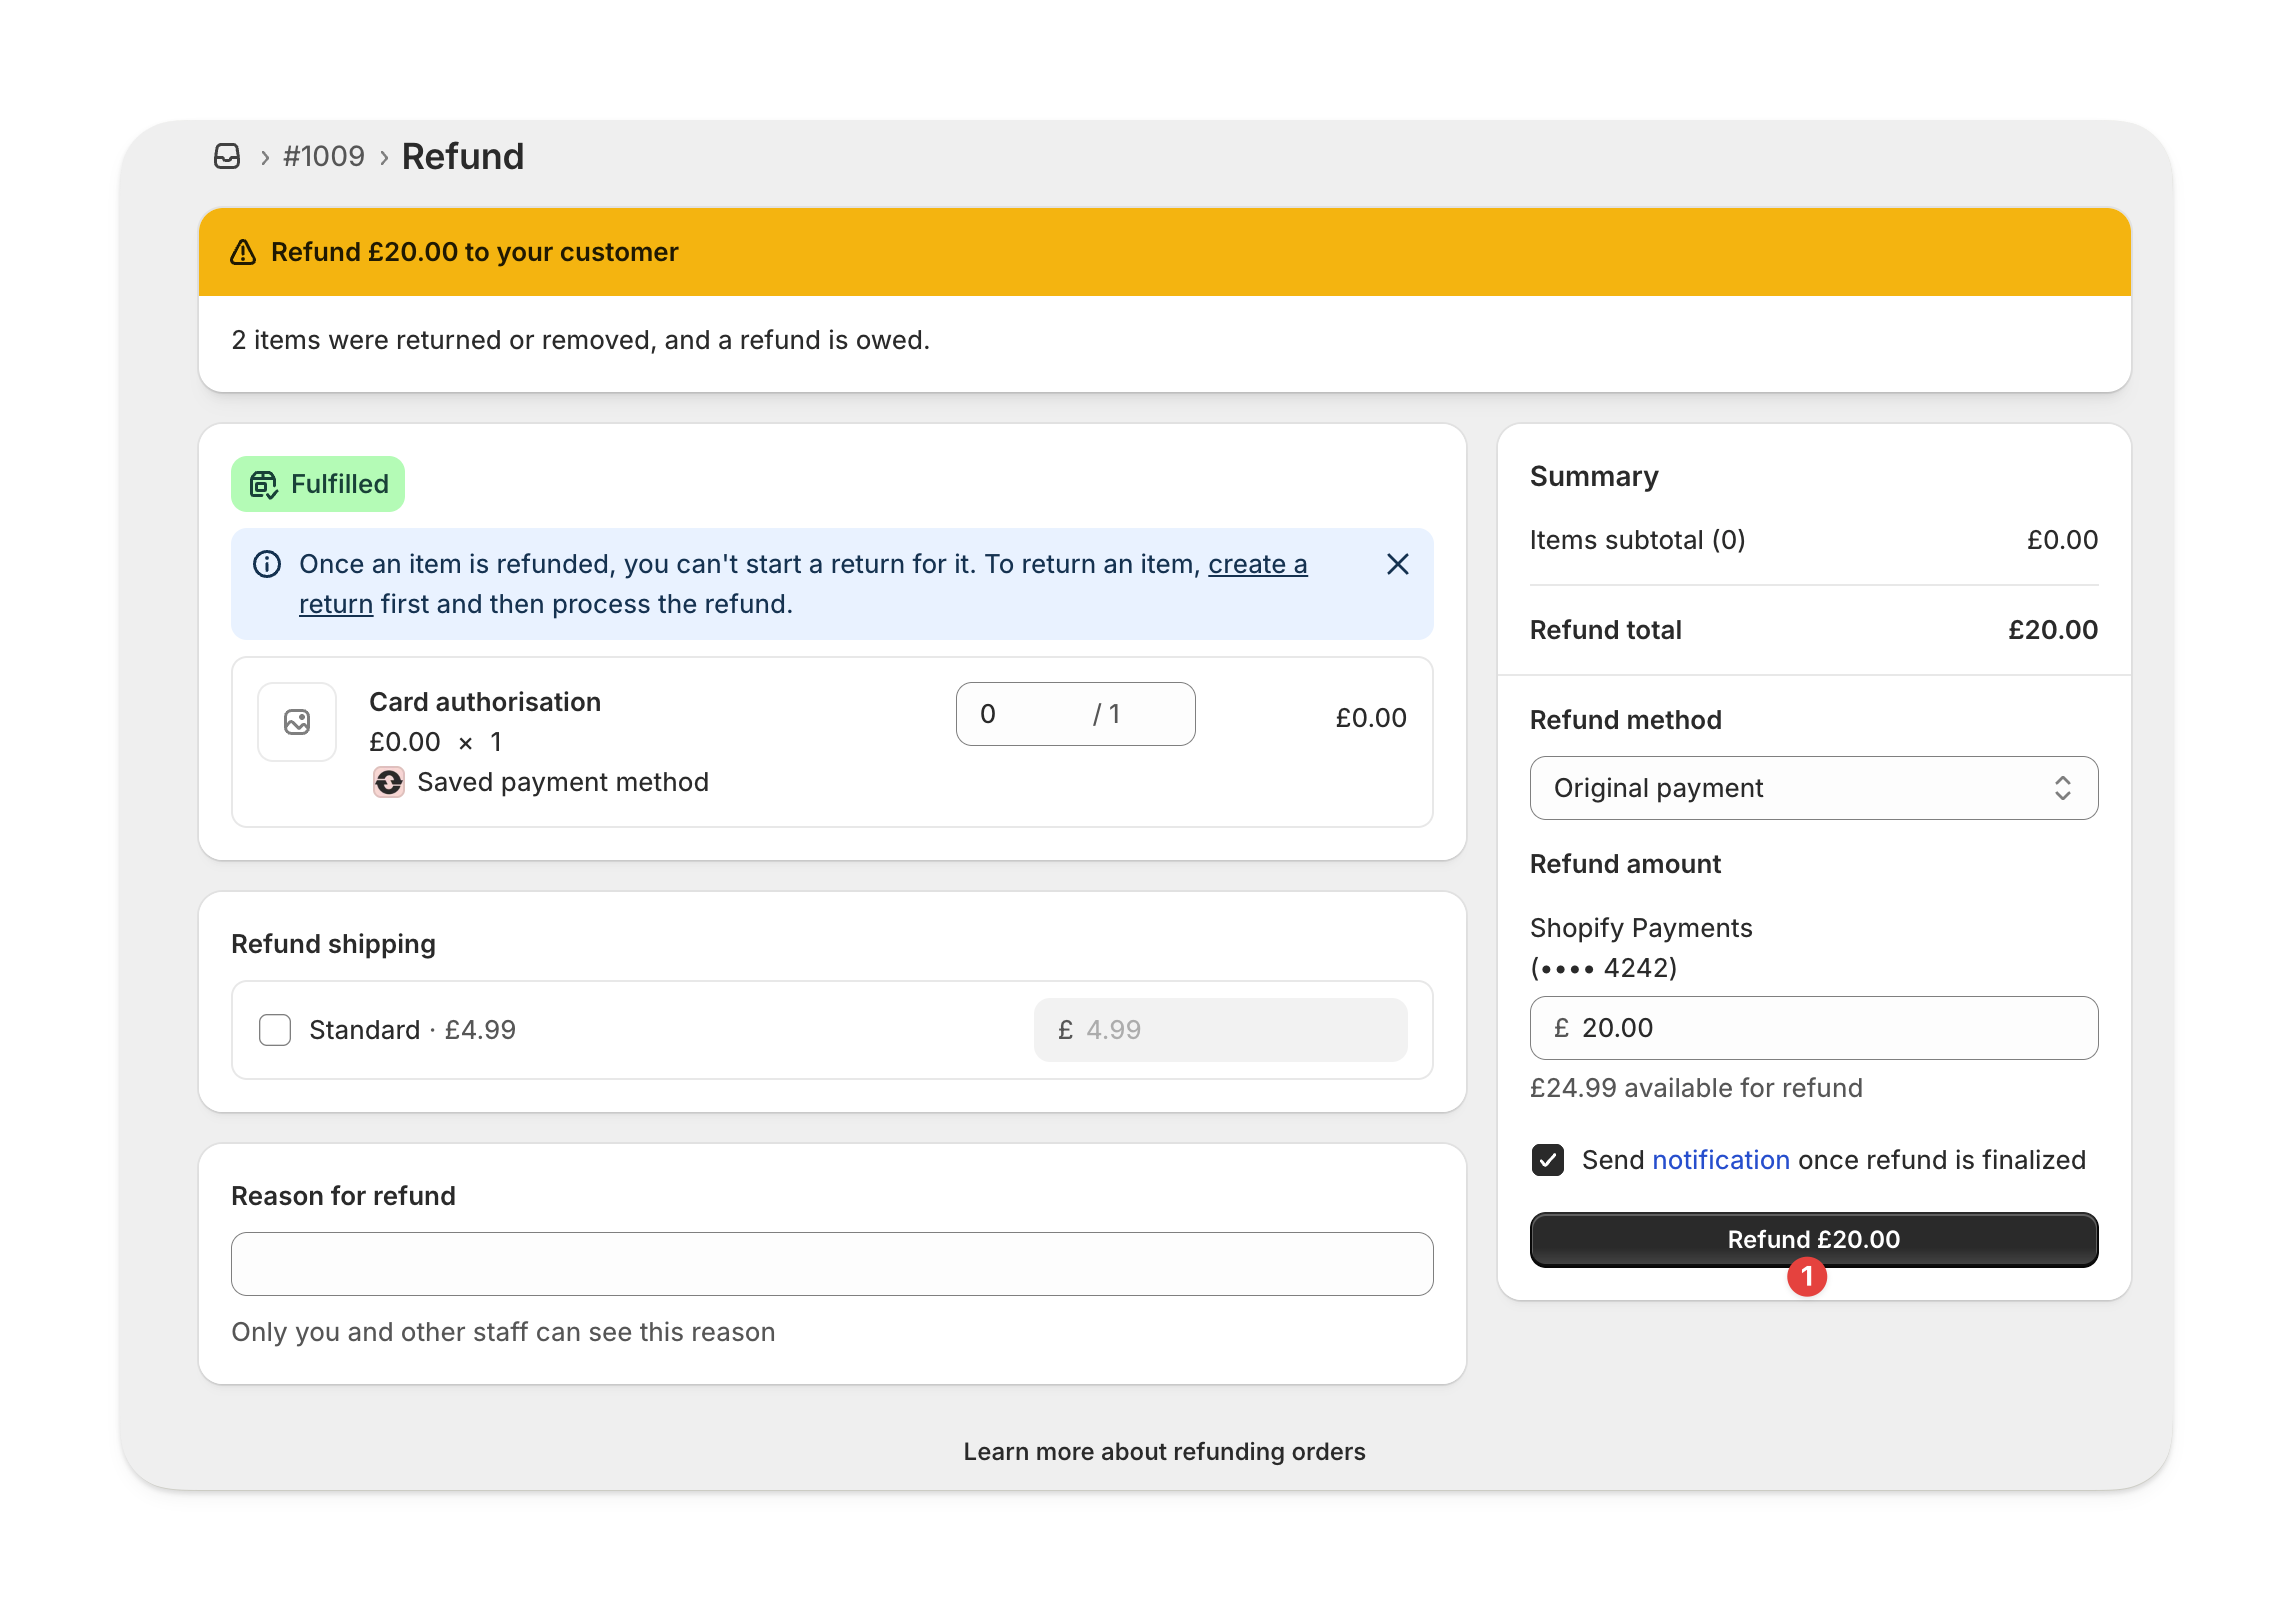
Task: Click the Fulfilled badge icon
Action: coord(263,485)
